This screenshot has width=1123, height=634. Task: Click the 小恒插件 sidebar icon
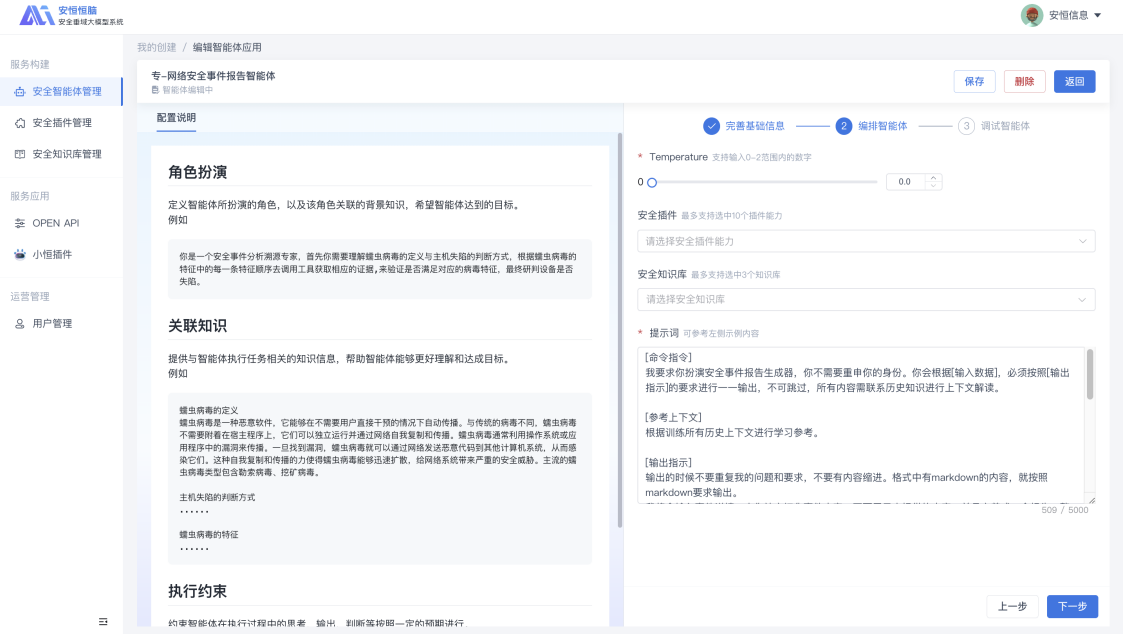(x=20, y=254)
